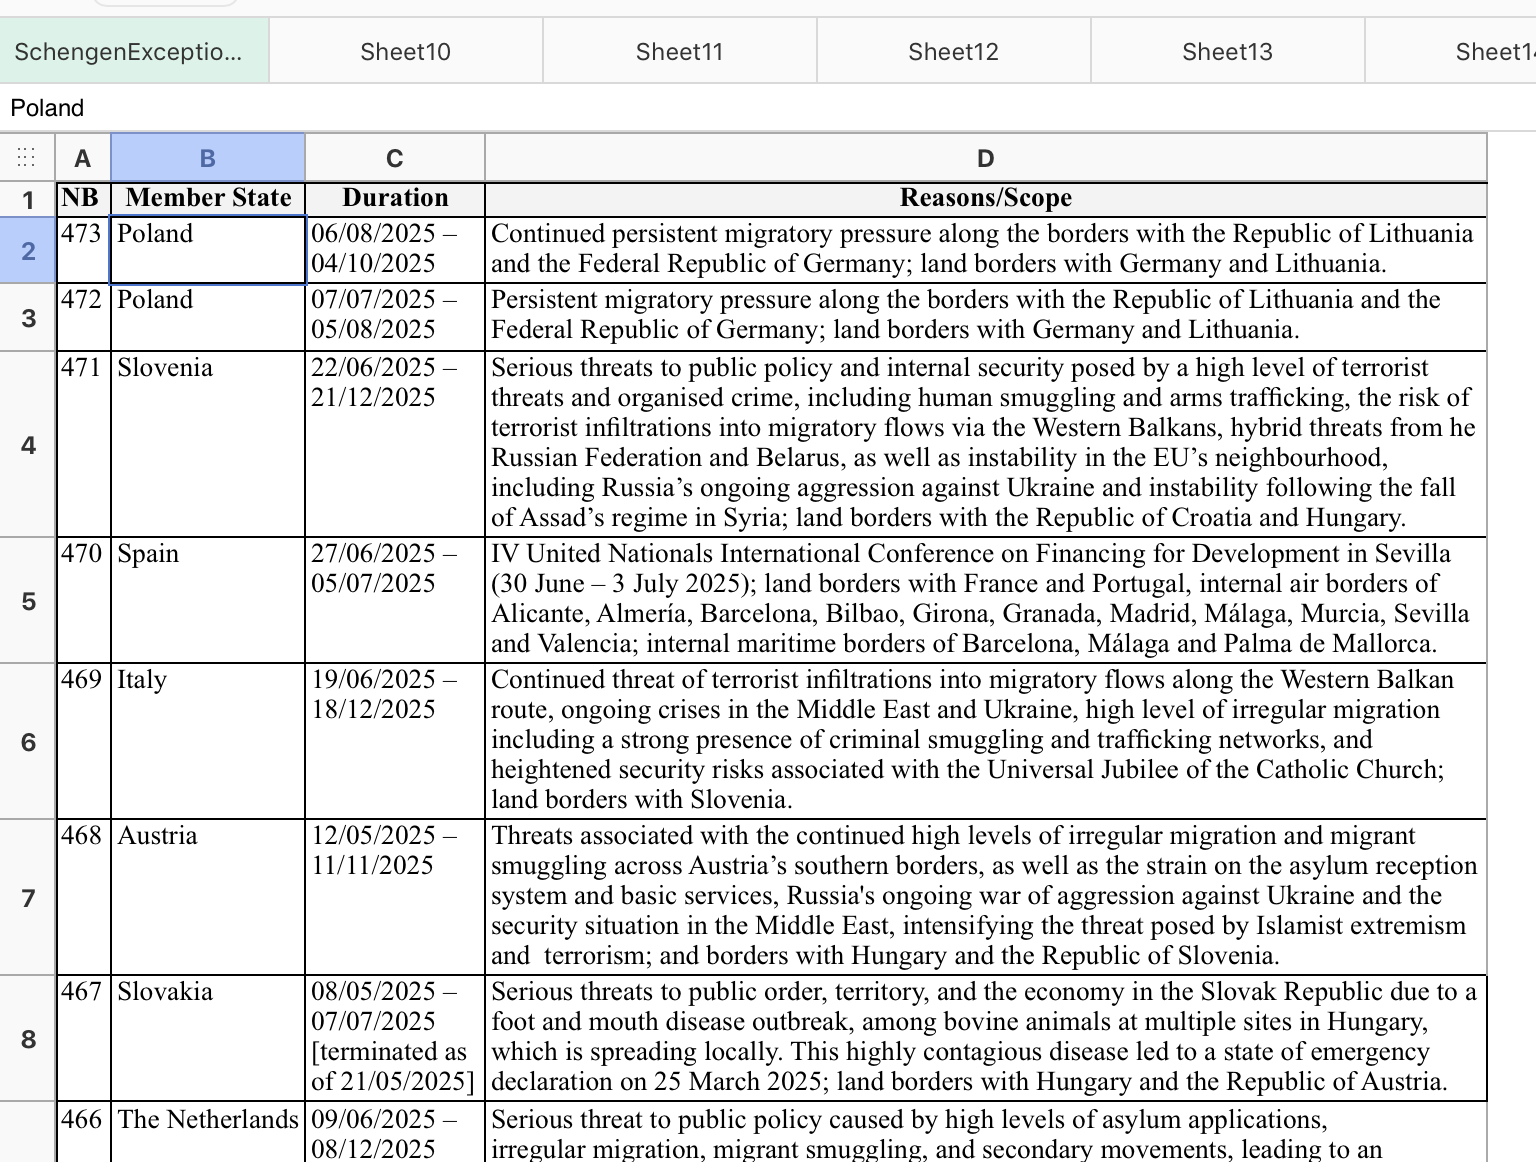Select Netherlands reason cell about asylum applications
1536x1162 pixels.
tap(986, 1132)
